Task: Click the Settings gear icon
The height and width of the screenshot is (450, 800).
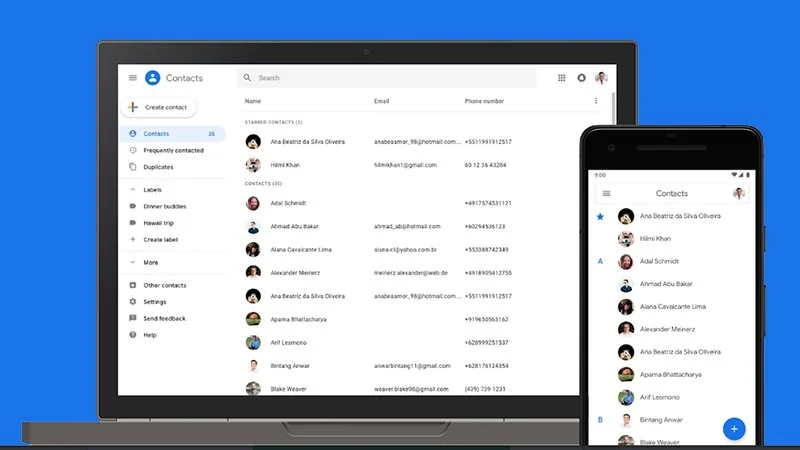Action: pos(133,302)
